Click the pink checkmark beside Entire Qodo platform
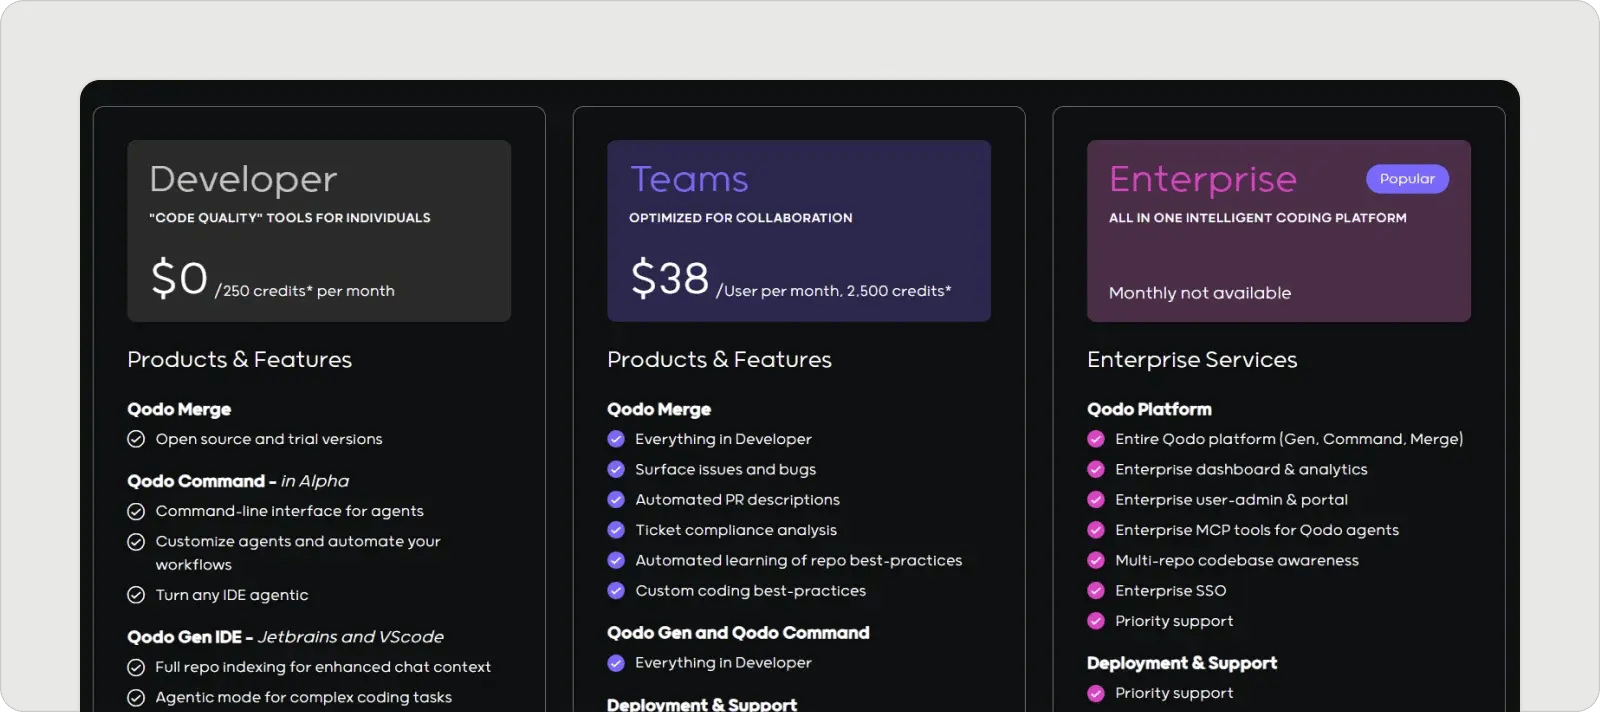 coord(1096,439)
